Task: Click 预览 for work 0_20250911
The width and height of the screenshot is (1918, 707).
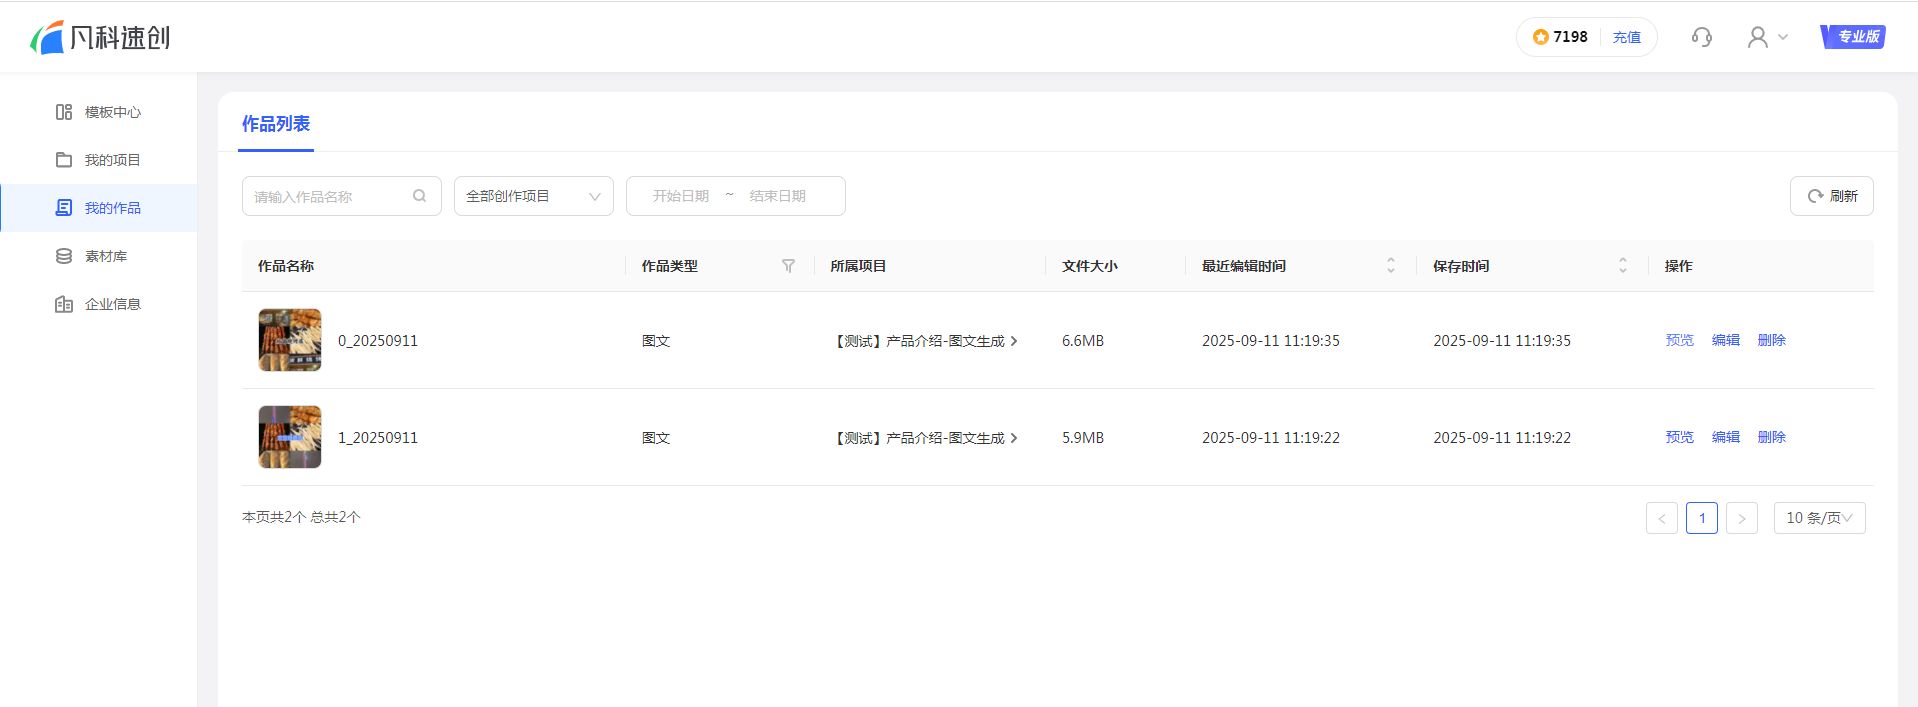Action: click(1679, 340)
